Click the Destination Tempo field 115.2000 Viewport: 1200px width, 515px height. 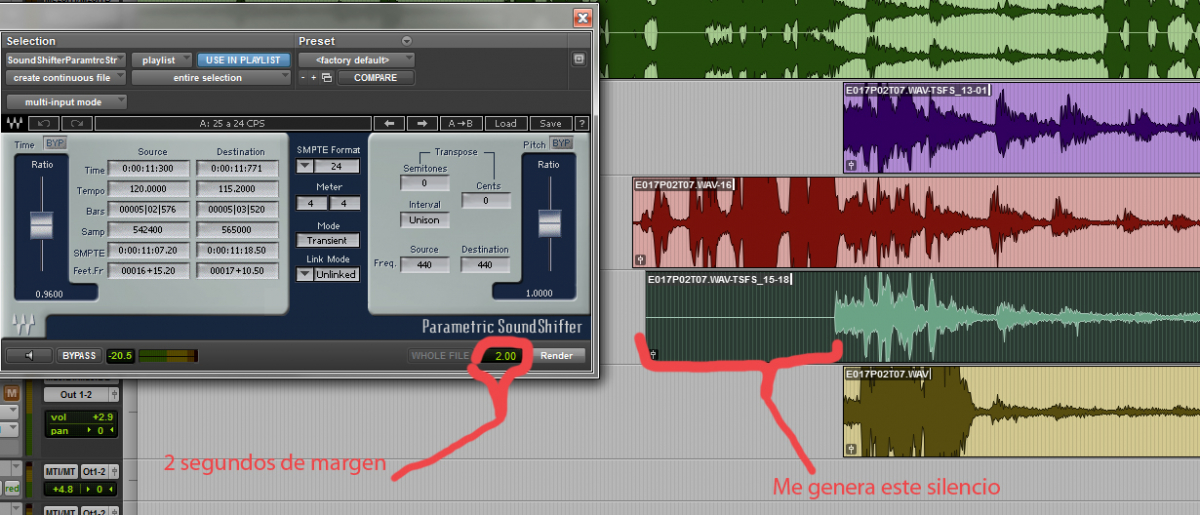236,190
